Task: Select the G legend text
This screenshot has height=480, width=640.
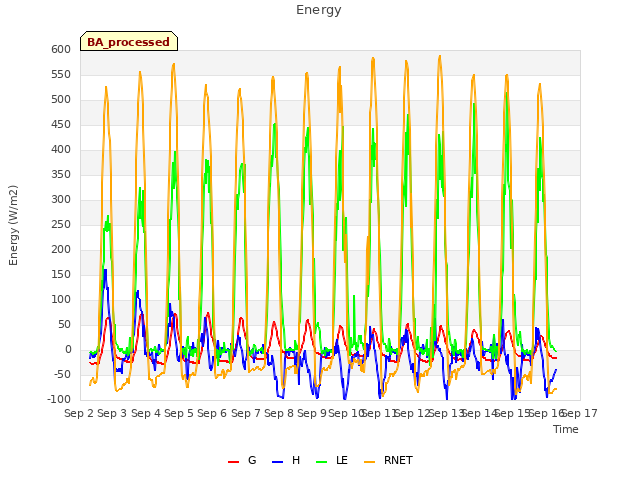Action: click(252, 460)
